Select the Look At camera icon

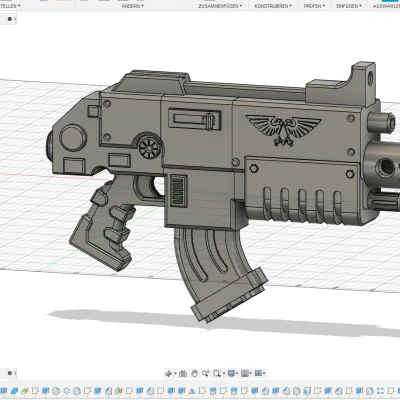(x=183, y=373)
